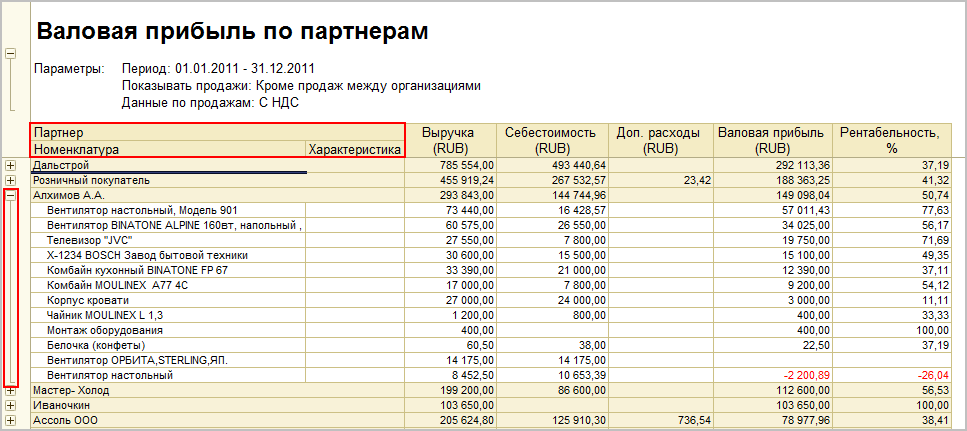
Task: Collapse the report header parameters section
Action: (x=11, y=54)
